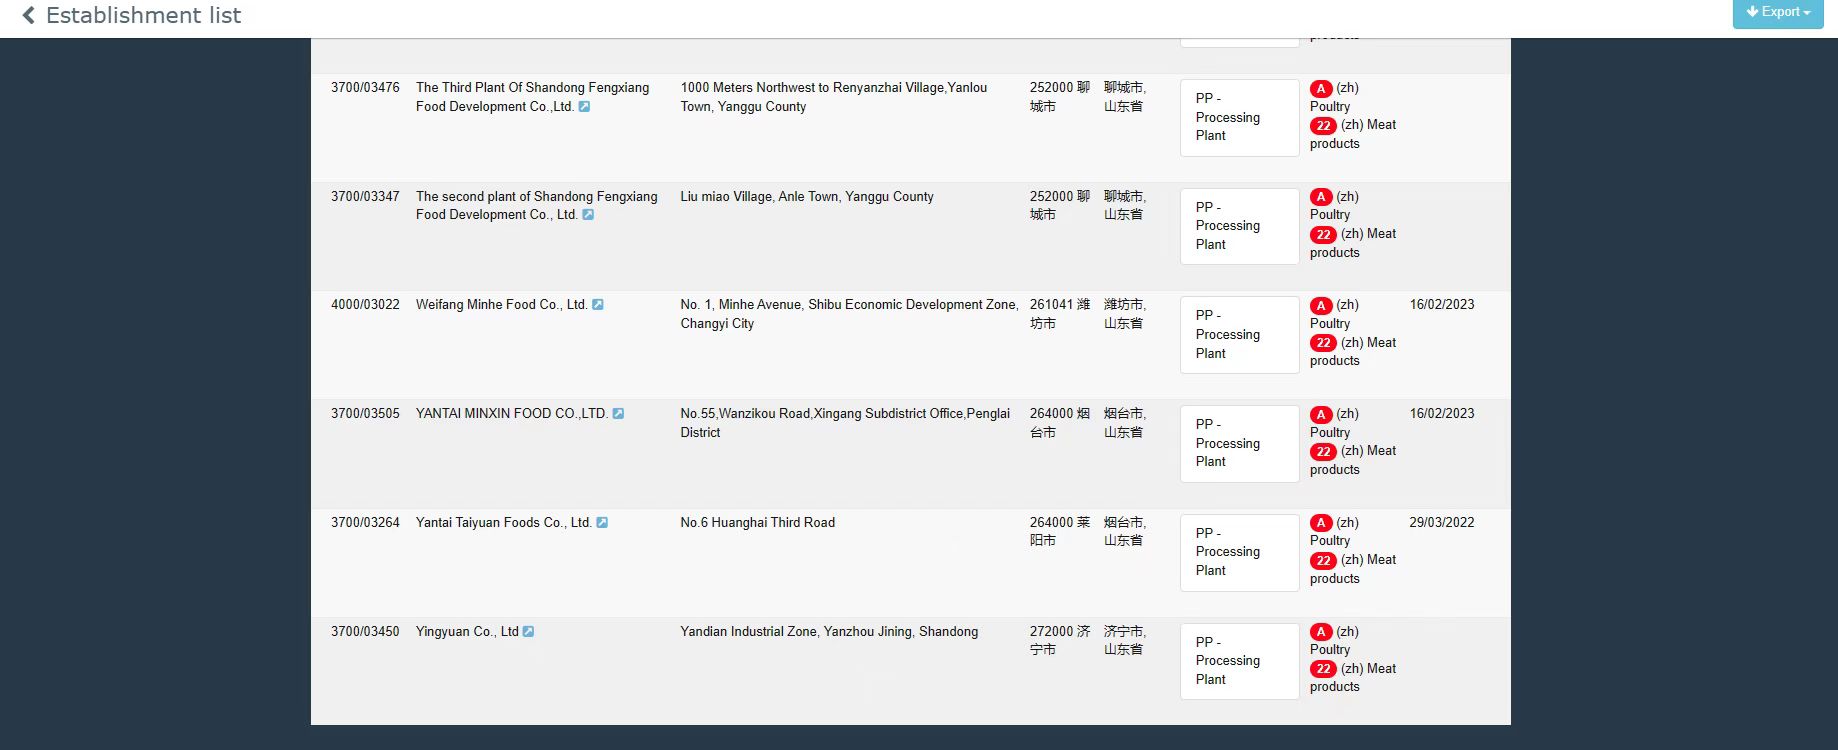Image resolution: width=1838 pixels, height=750 pixels.
Task: Click postal code 264000 in YANTAI MINXIN row
Action: pos(1051,414)
